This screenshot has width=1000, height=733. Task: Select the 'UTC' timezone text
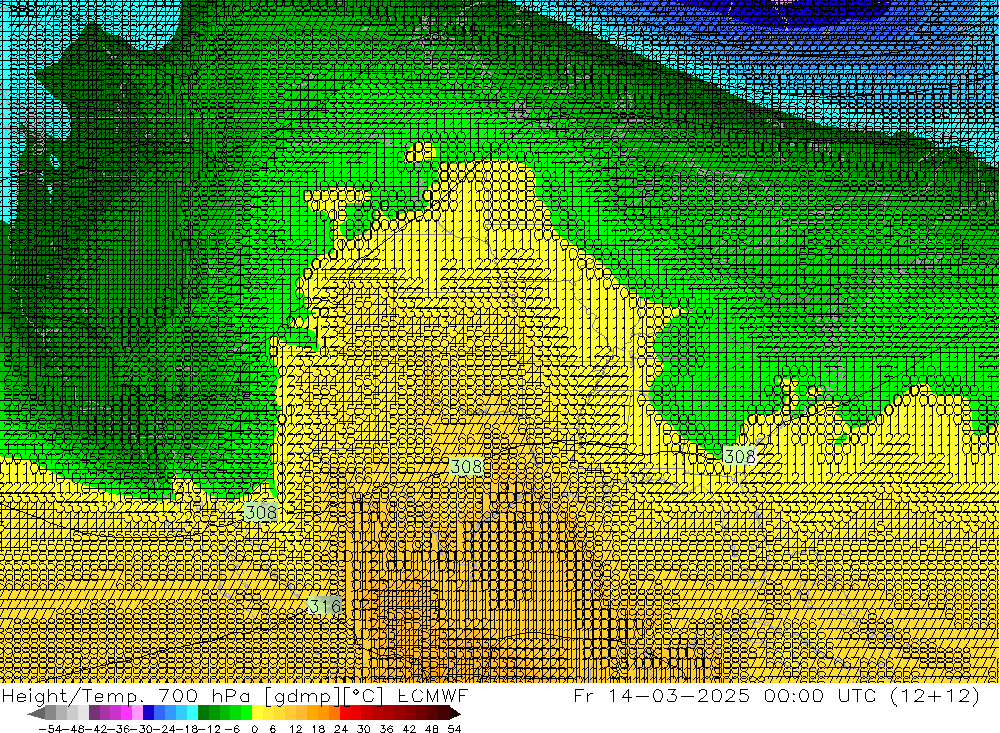858,695
